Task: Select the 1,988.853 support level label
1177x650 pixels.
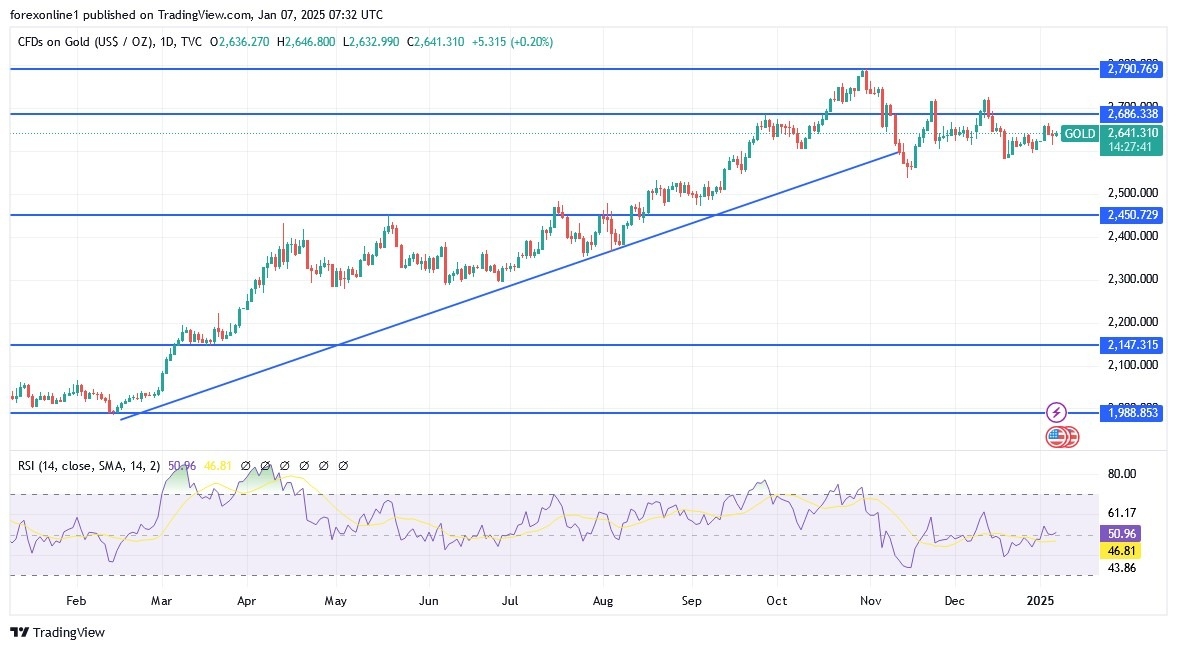Action: tap(1131, 412)
